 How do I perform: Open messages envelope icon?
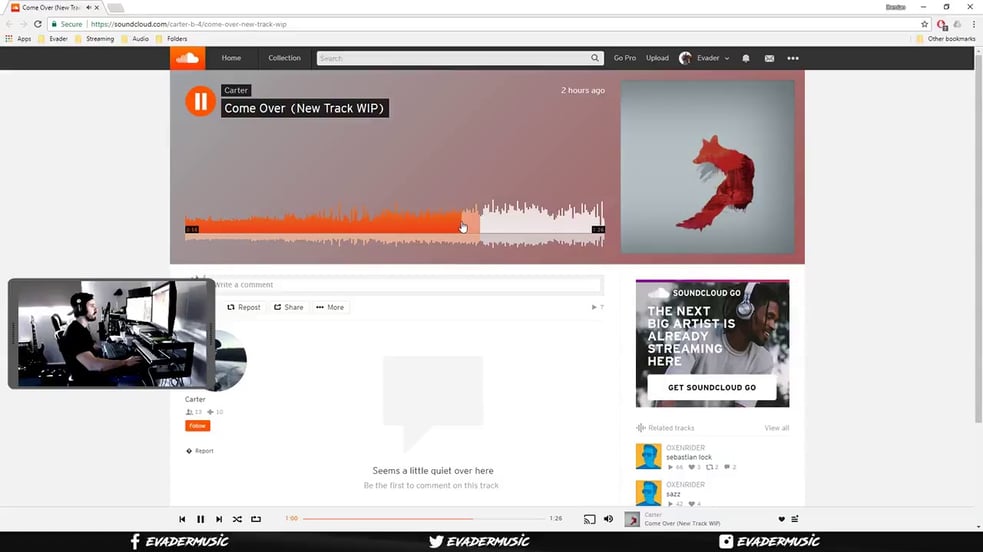pyautogui.click(x=769, y=58)
